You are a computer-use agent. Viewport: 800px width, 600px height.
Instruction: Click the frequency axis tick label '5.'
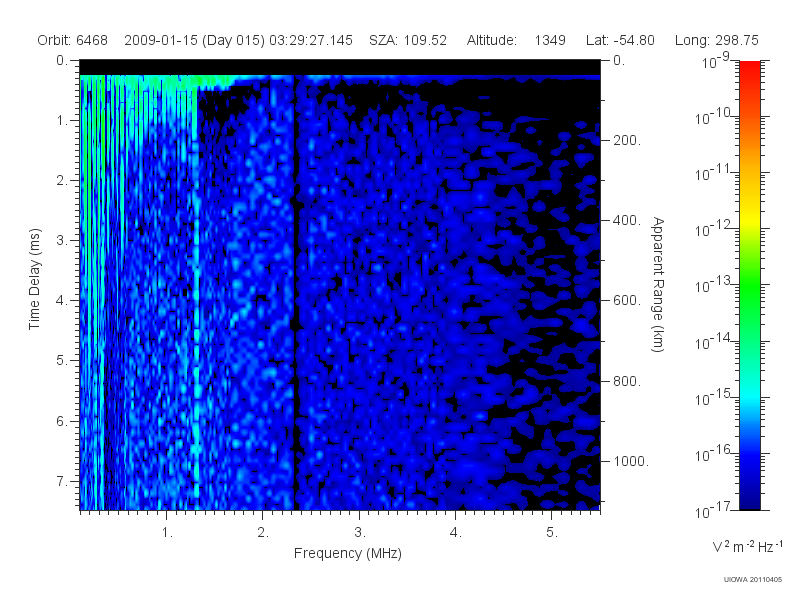click(x=552, y=533)
